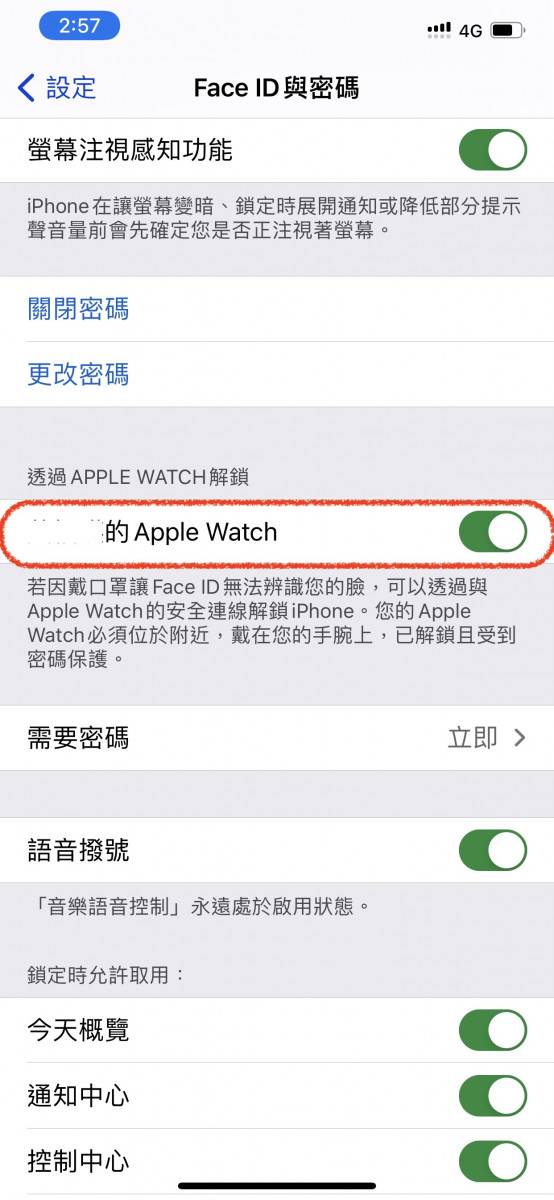Tap the back chevron beside 設定
This screenshot has height=1200, width=554.
point(27,87)
